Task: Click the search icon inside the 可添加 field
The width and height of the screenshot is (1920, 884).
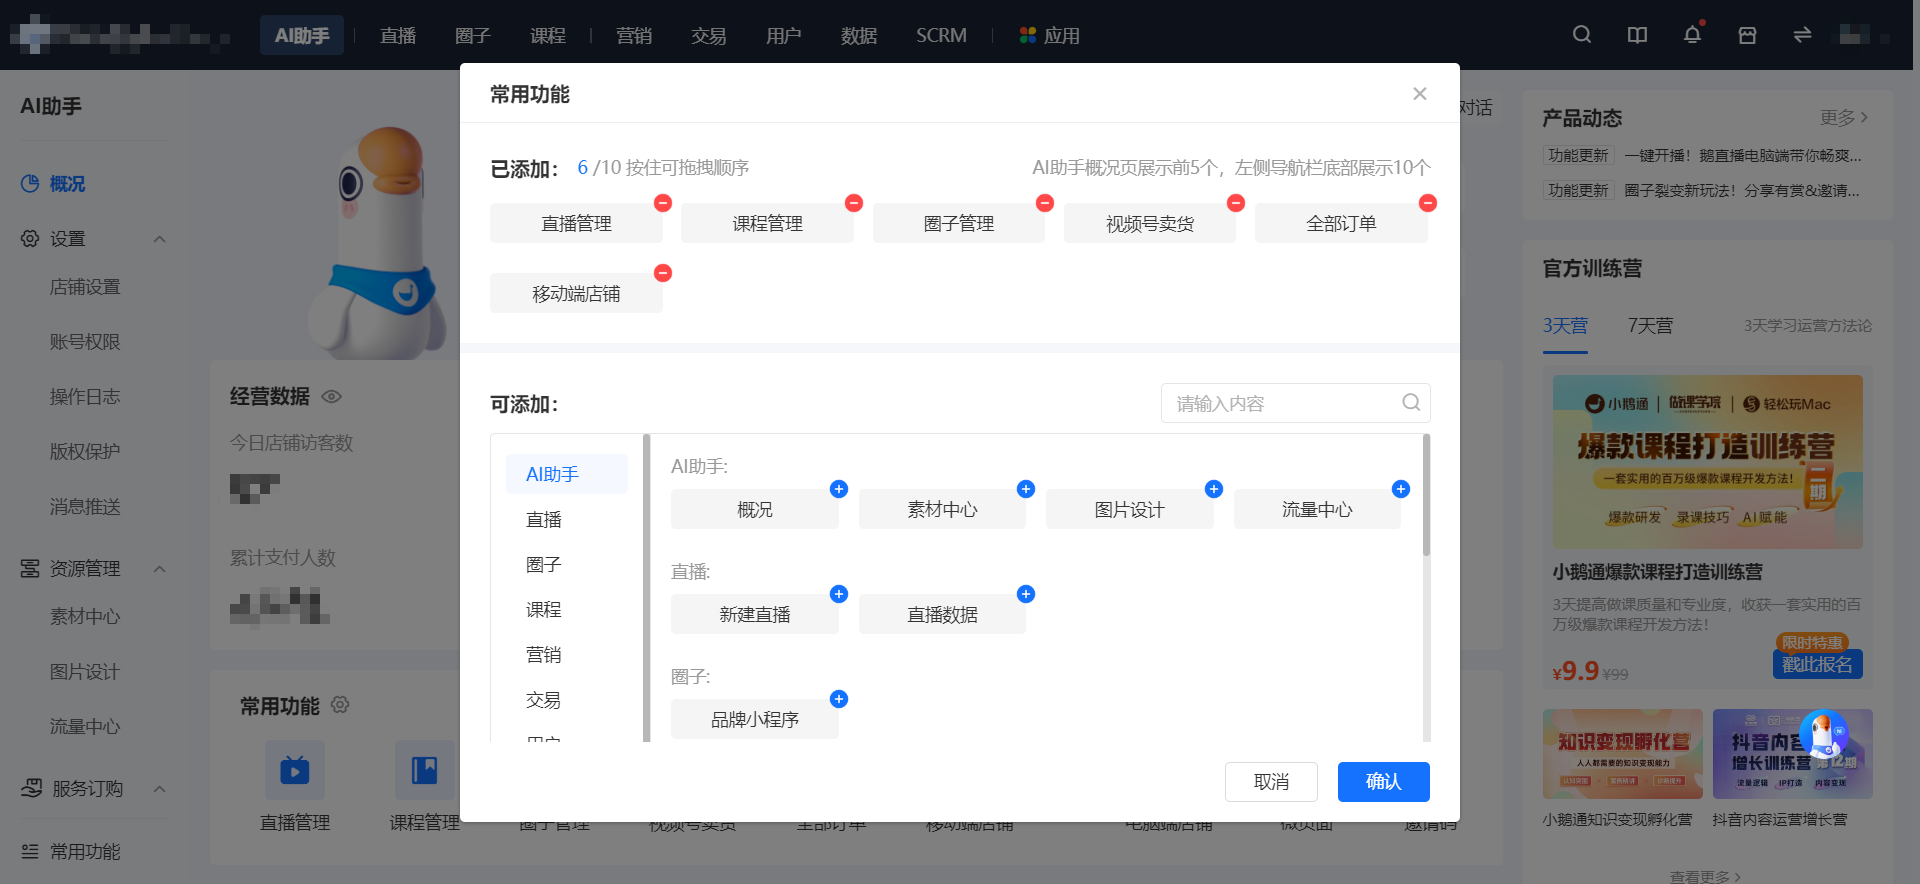Action: pyautogui.click(x=1411, y=402)
